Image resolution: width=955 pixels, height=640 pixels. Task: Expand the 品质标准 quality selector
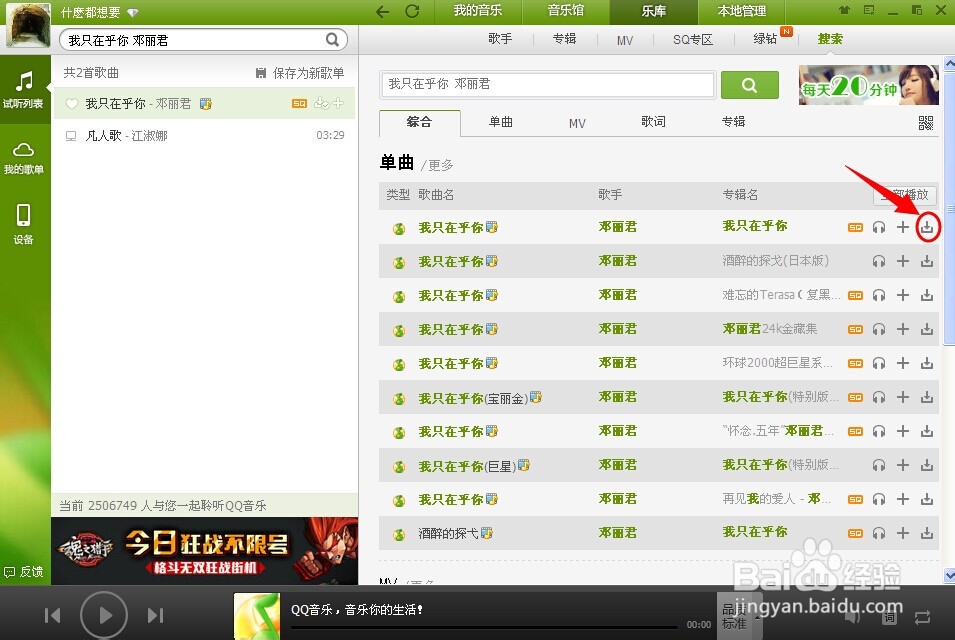coord(738,617)
